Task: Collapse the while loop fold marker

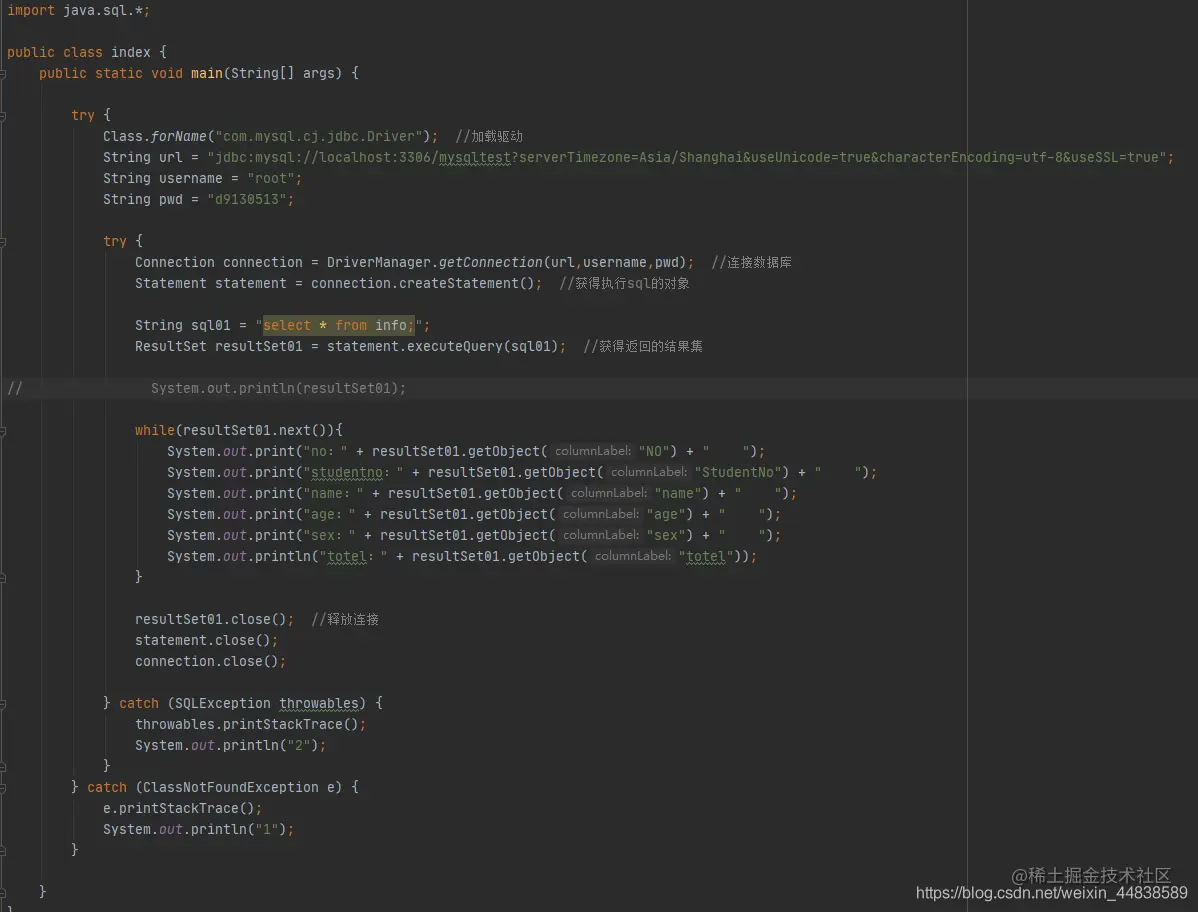Action: point(2,431)
